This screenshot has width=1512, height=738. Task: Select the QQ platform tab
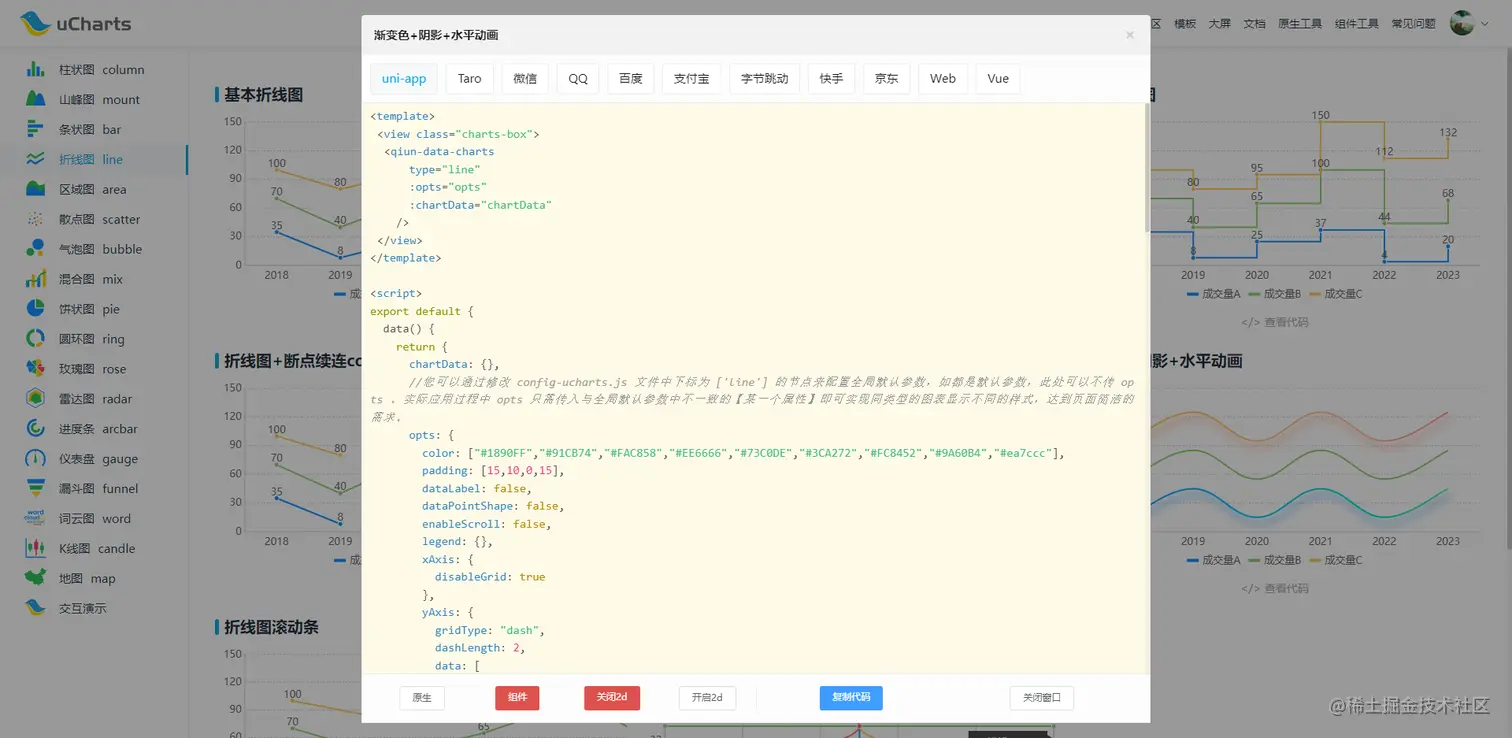[578, 79]
